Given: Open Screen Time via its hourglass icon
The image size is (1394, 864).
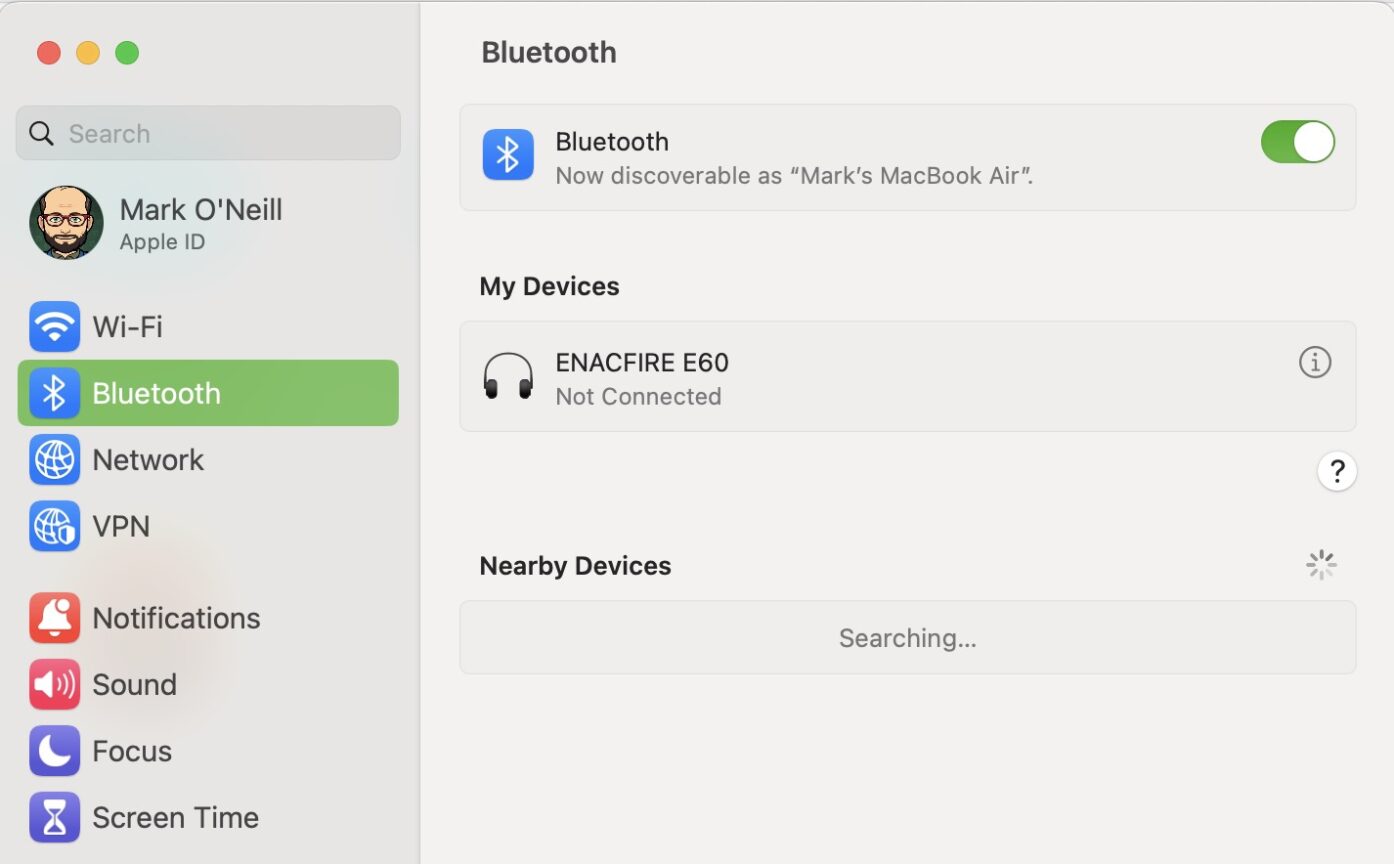Looking at the screenshot, I should [55, 817].
